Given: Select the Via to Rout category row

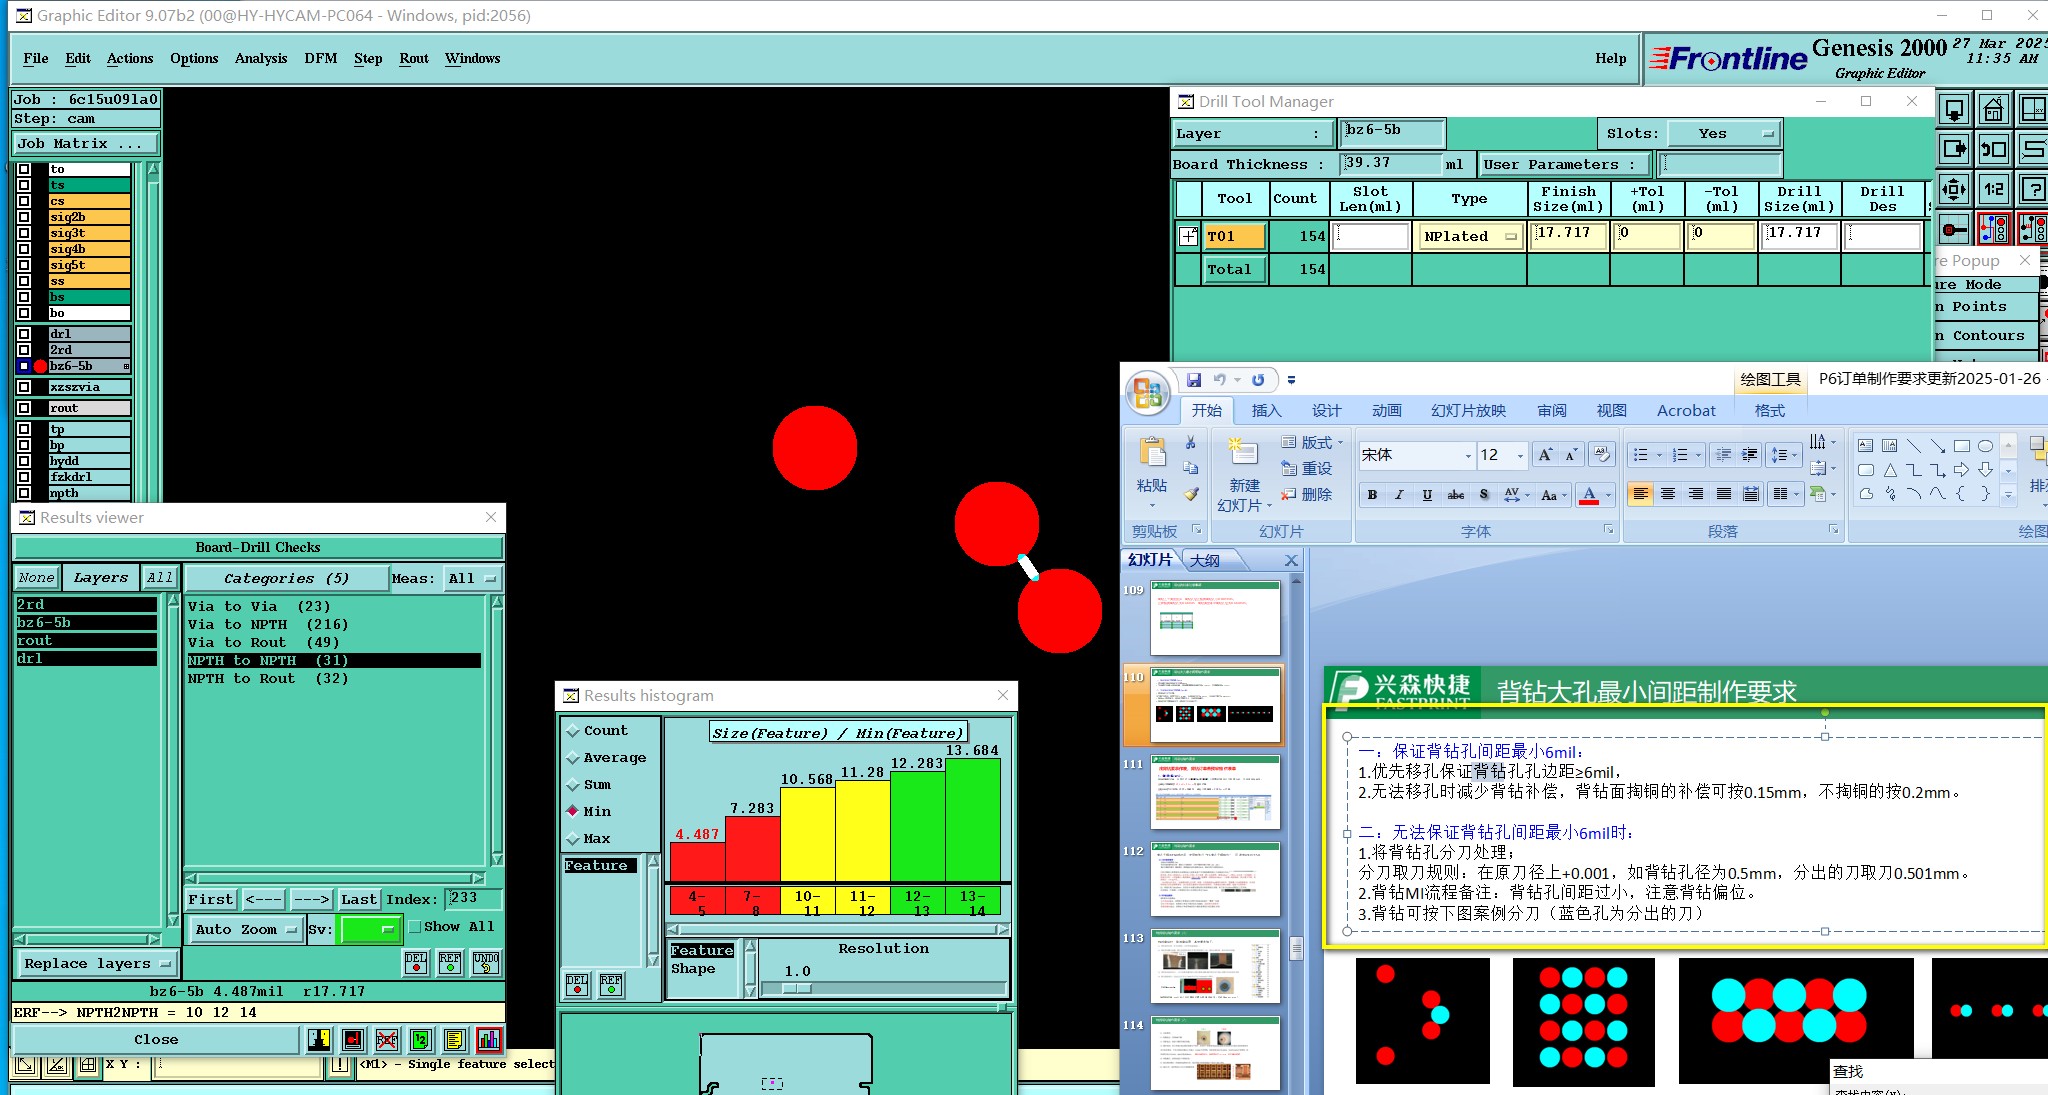Looking at the screenshot, I should tap(264, 642).
